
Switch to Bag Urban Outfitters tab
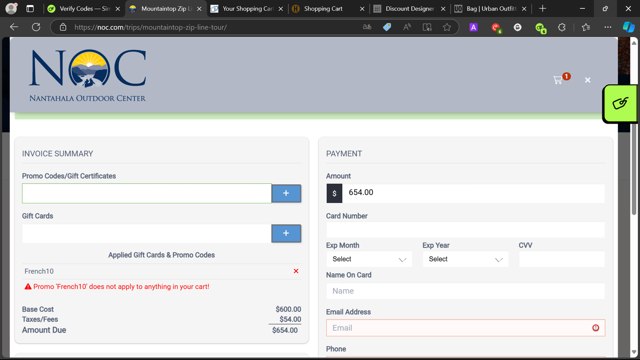[490, 9]
